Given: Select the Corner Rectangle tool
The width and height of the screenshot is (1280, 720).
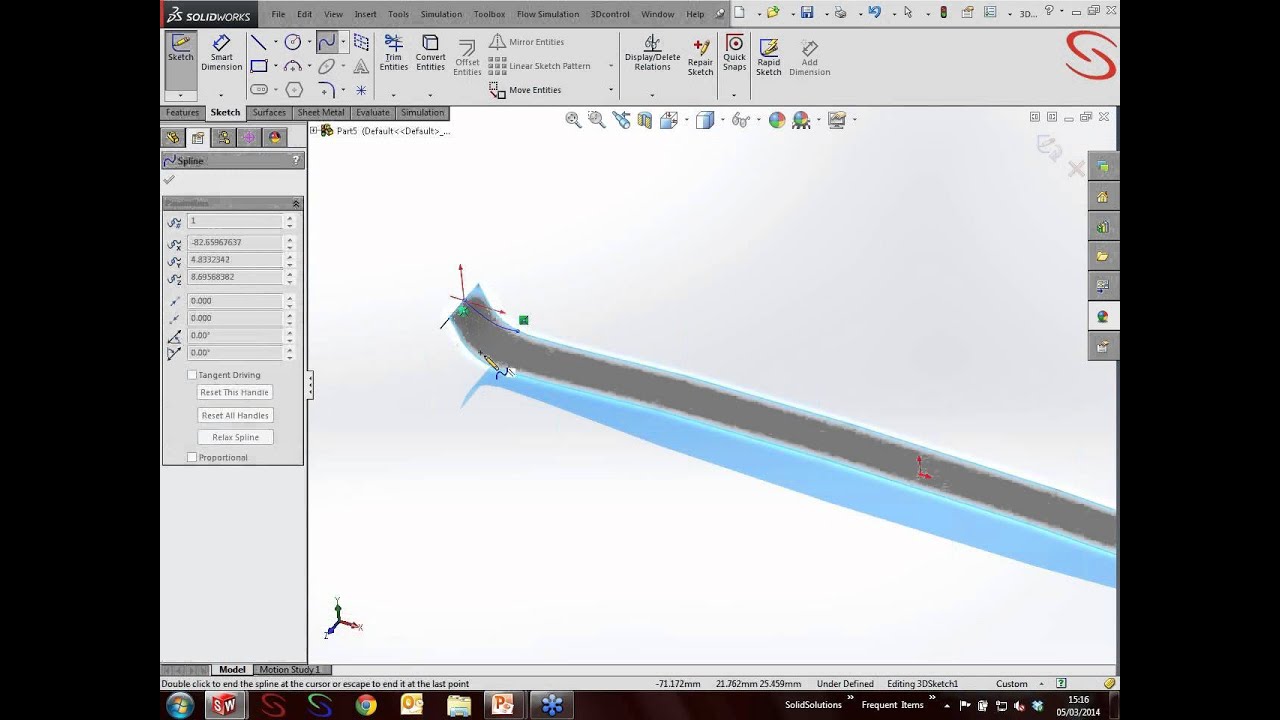Looking at the screenshot, I should point(258,66).
